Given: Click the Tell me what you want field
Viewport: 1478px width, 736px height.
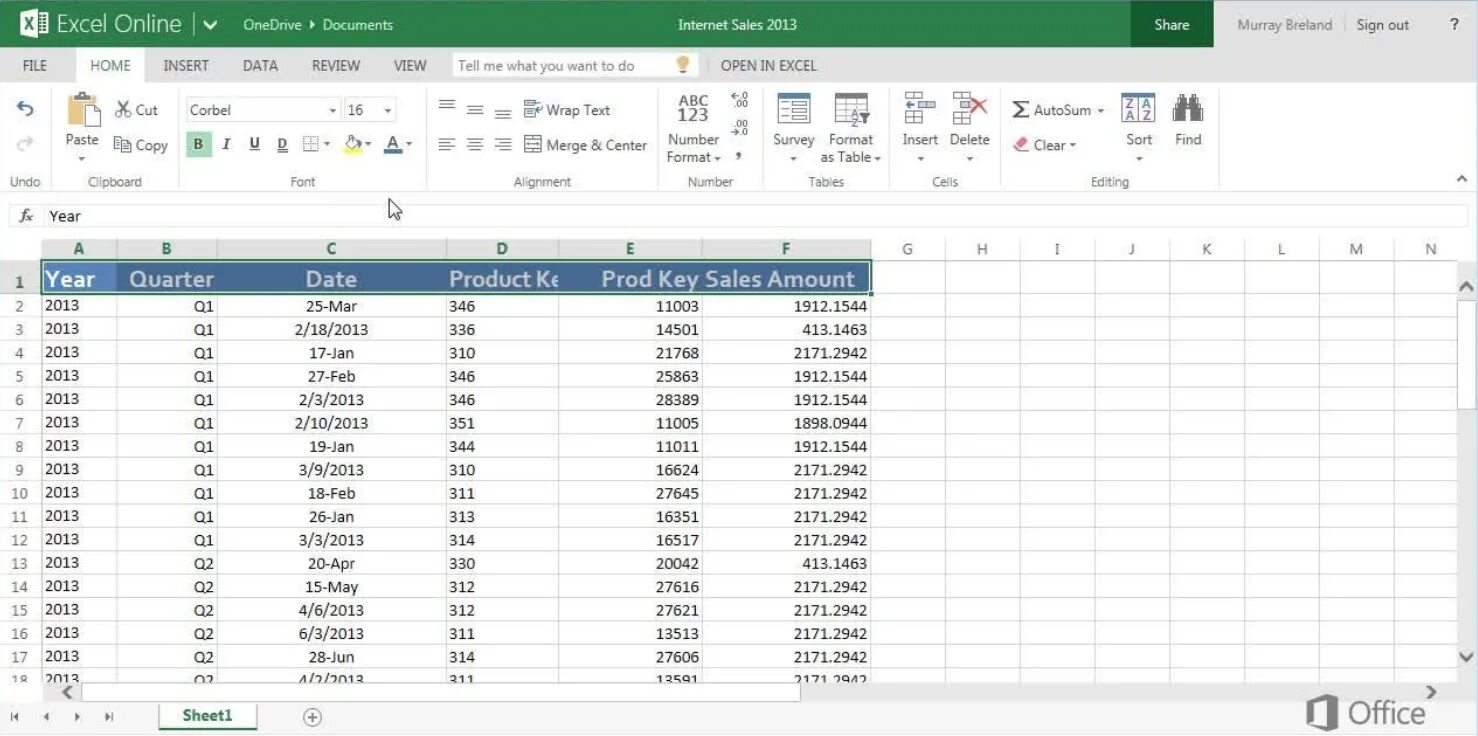Looking at the screenshot, I should click(574, 65).
